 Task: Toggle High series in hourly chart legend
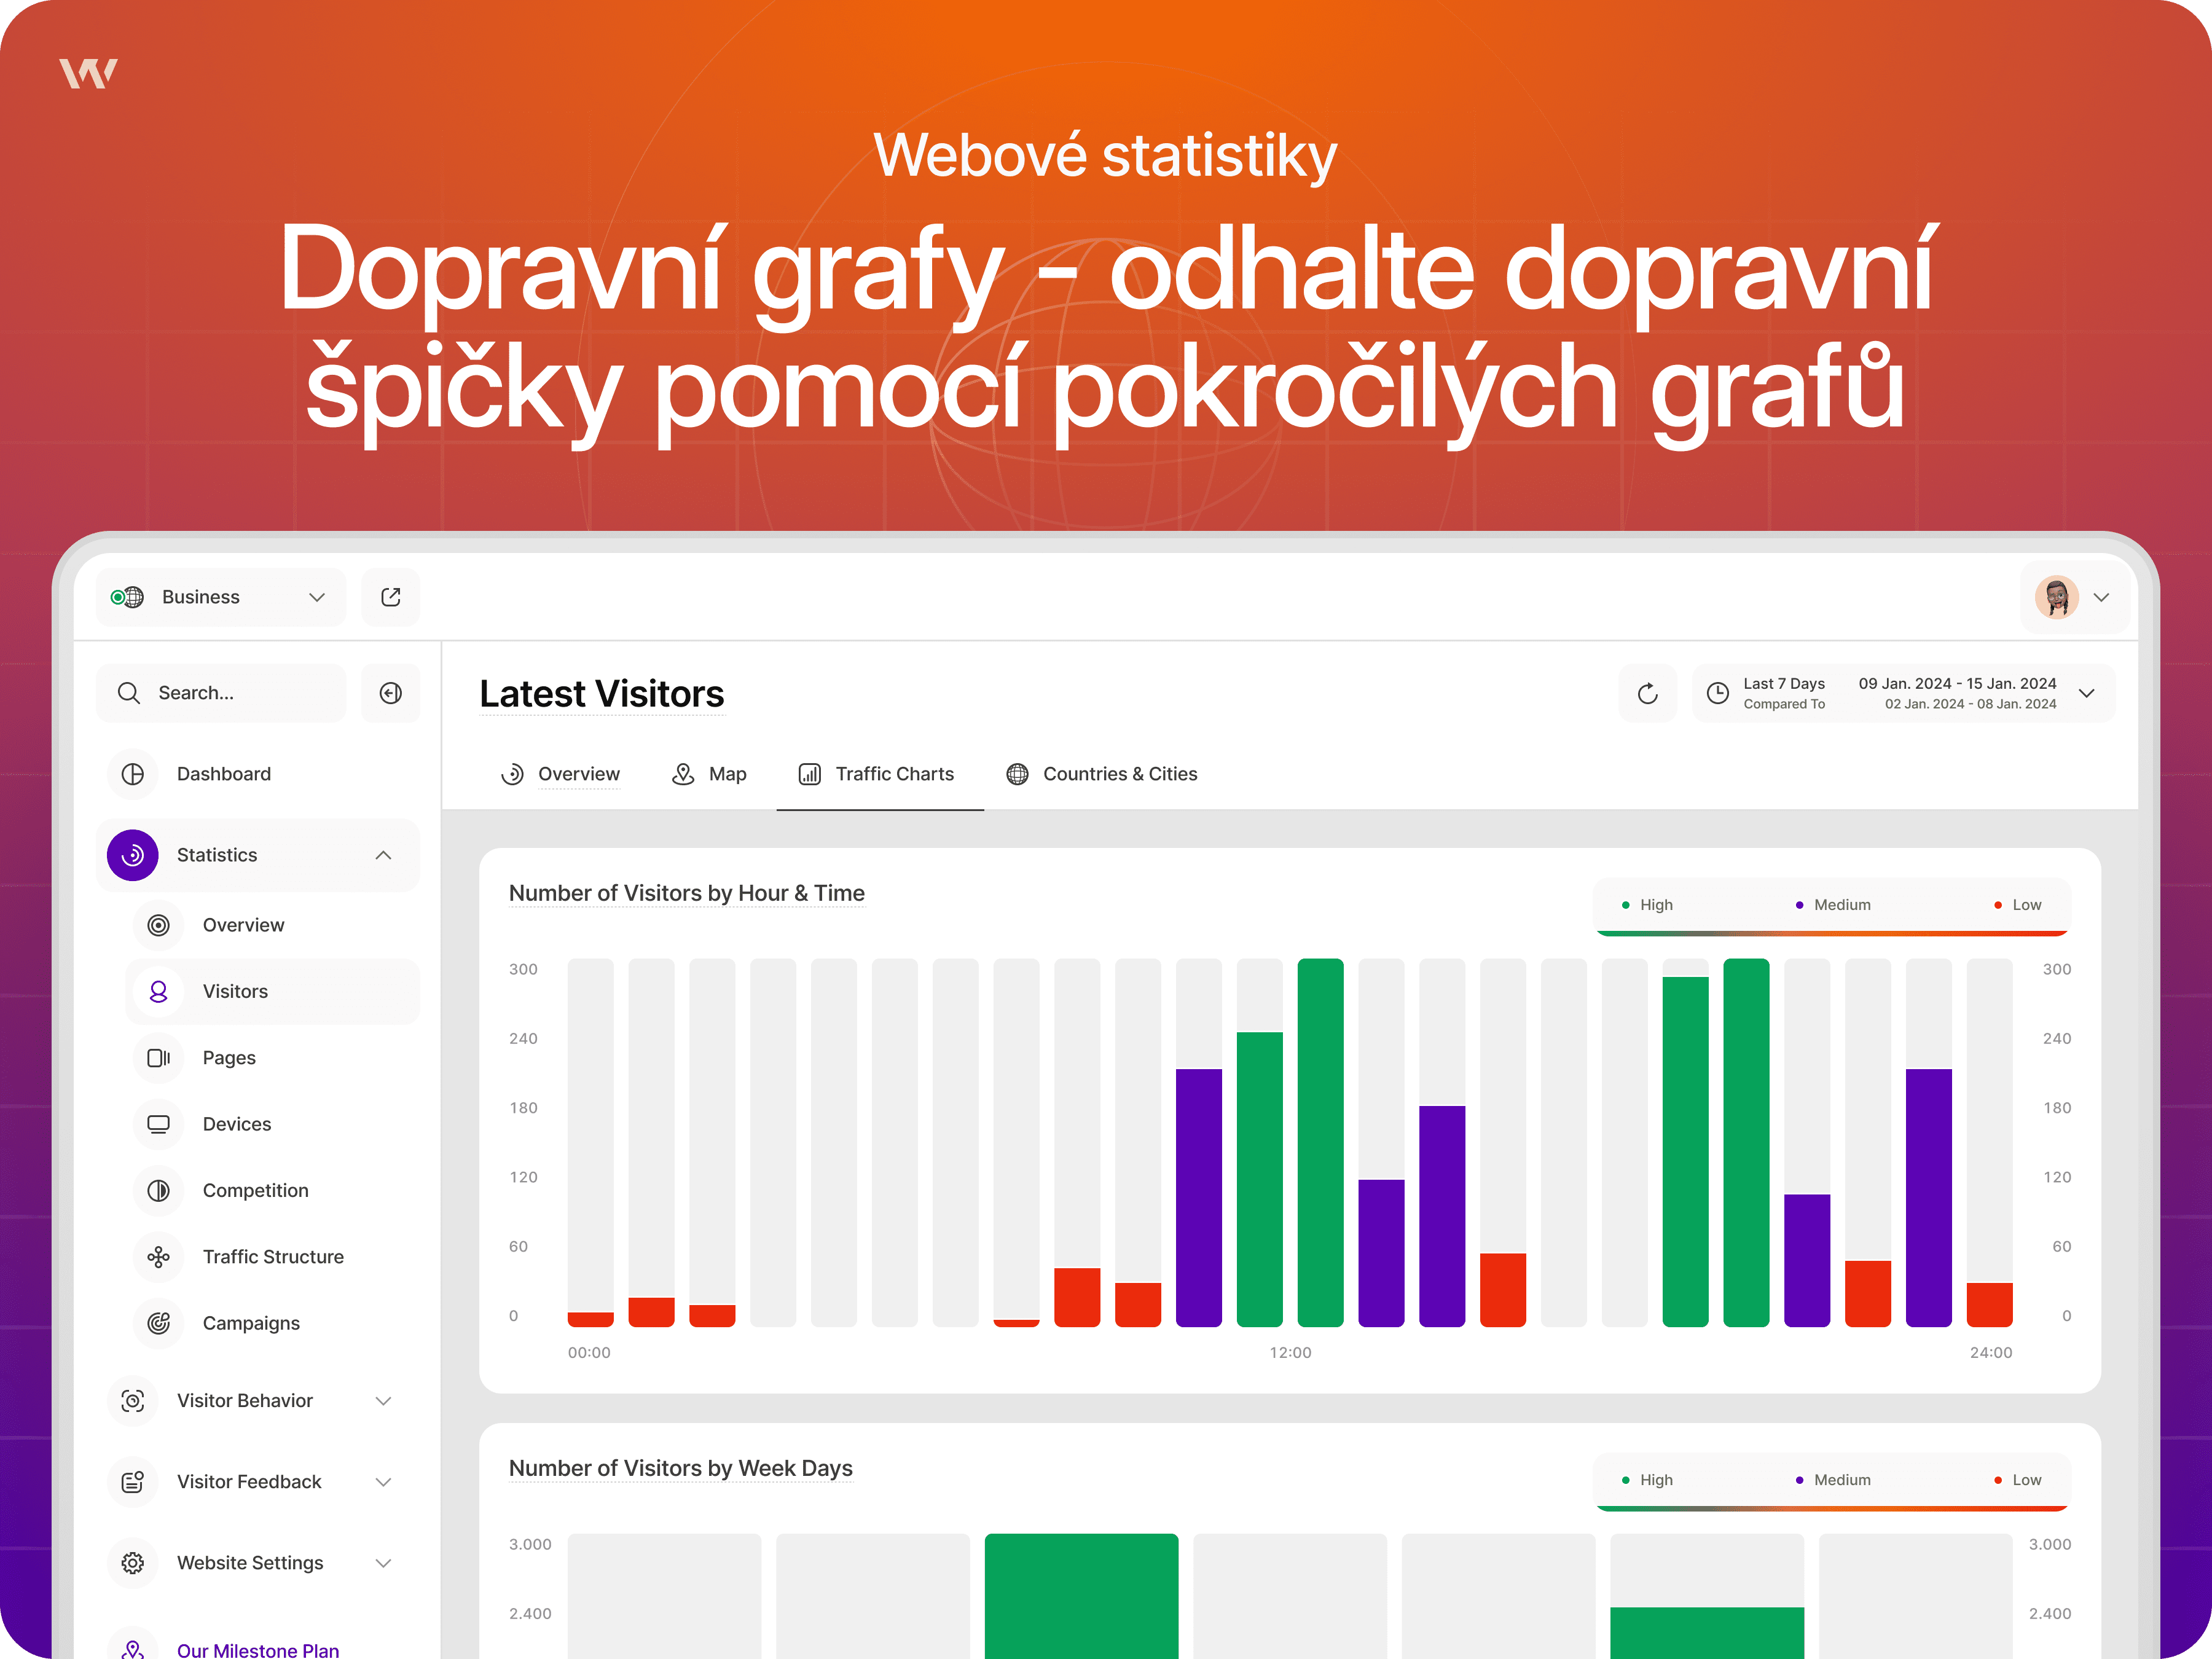coord(1647,905)
